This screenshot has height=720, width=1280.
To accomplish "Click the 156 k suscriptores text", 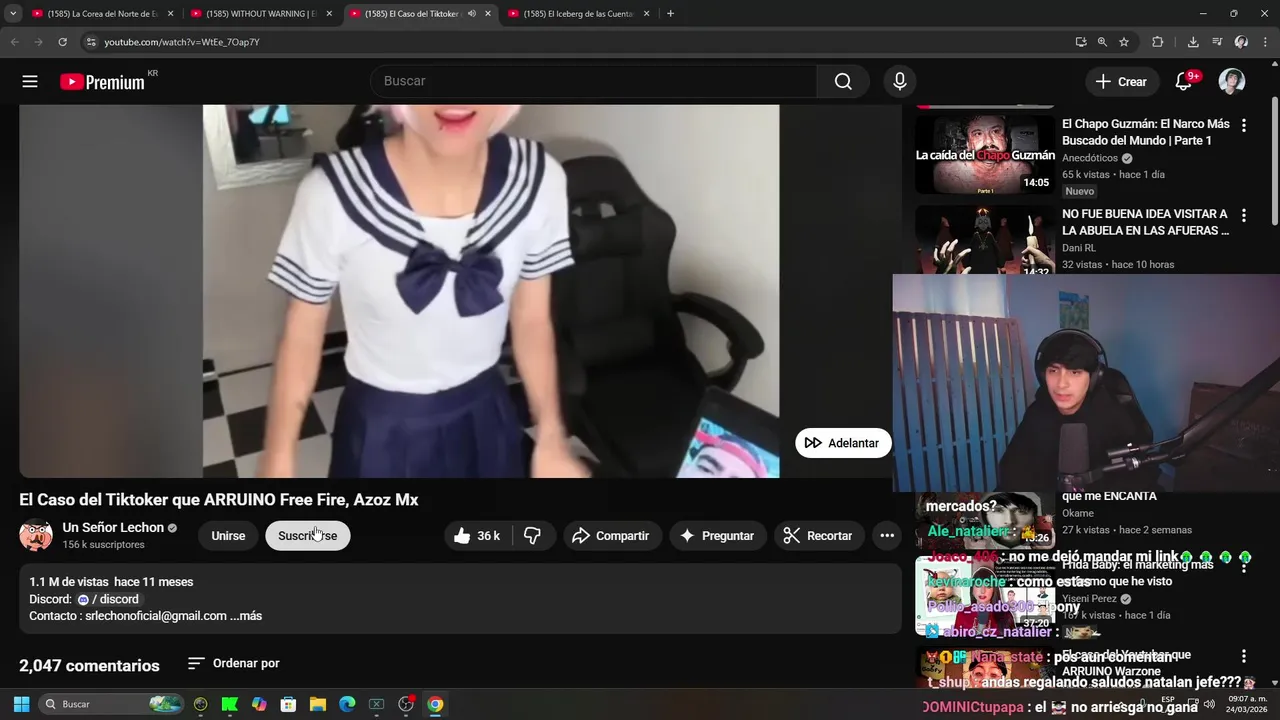I will (103, 545).
